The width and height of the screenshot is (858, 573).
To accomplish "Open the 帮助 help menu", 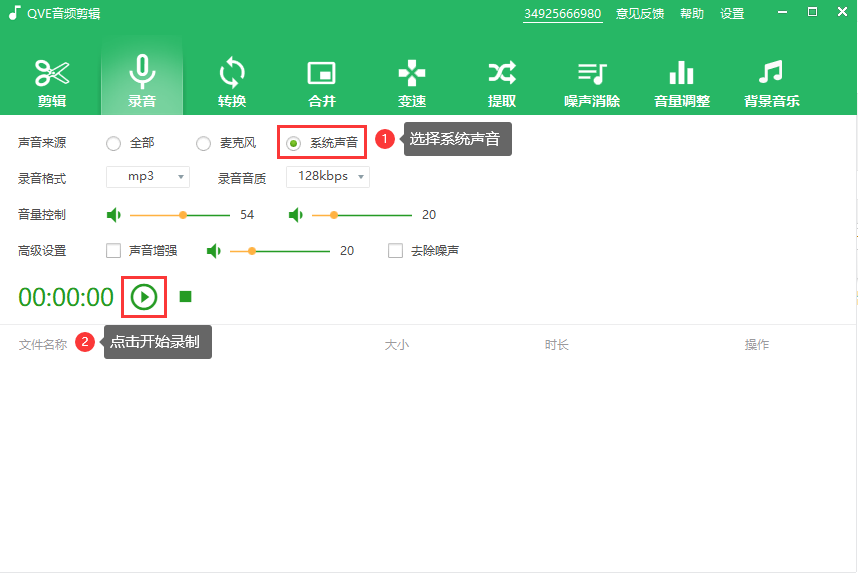I will click(x=692, y=14).
